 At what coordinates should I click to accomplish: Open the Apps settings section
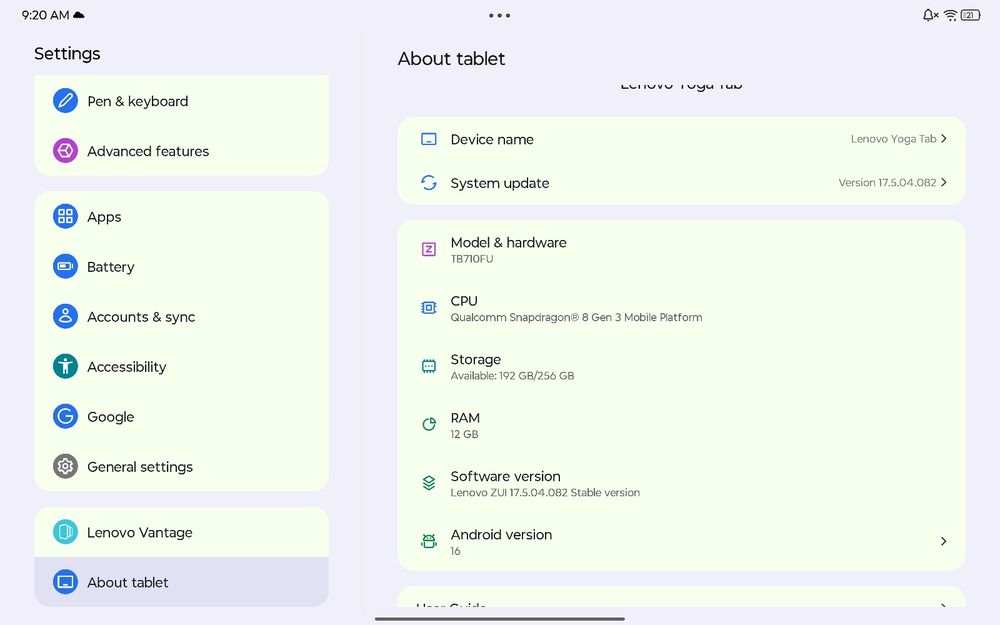click(182, 216)
